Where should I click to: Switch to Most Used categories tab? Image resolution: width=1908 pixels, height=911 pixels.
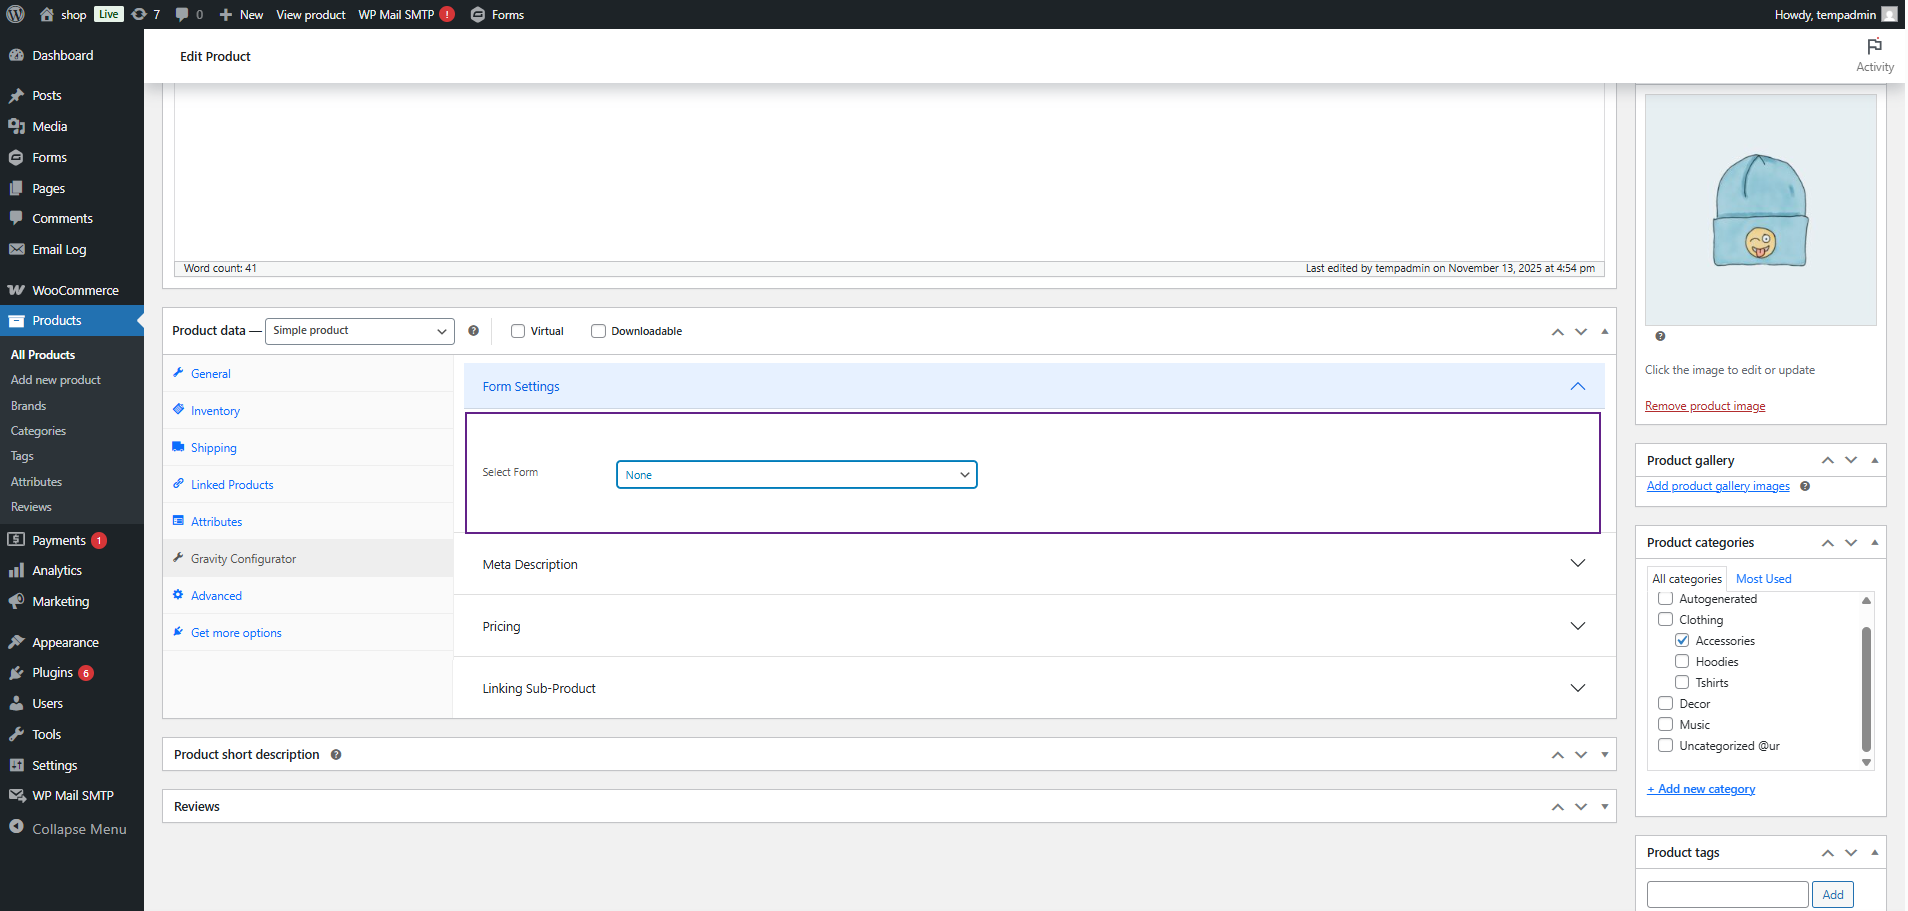coord(1763,579)
